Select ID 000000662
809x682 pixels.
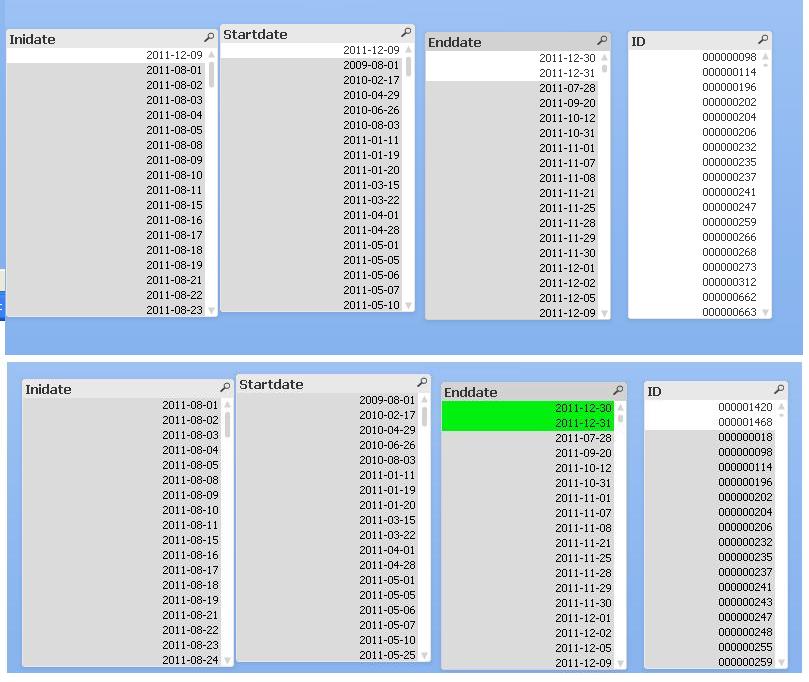tap(695, 297)
